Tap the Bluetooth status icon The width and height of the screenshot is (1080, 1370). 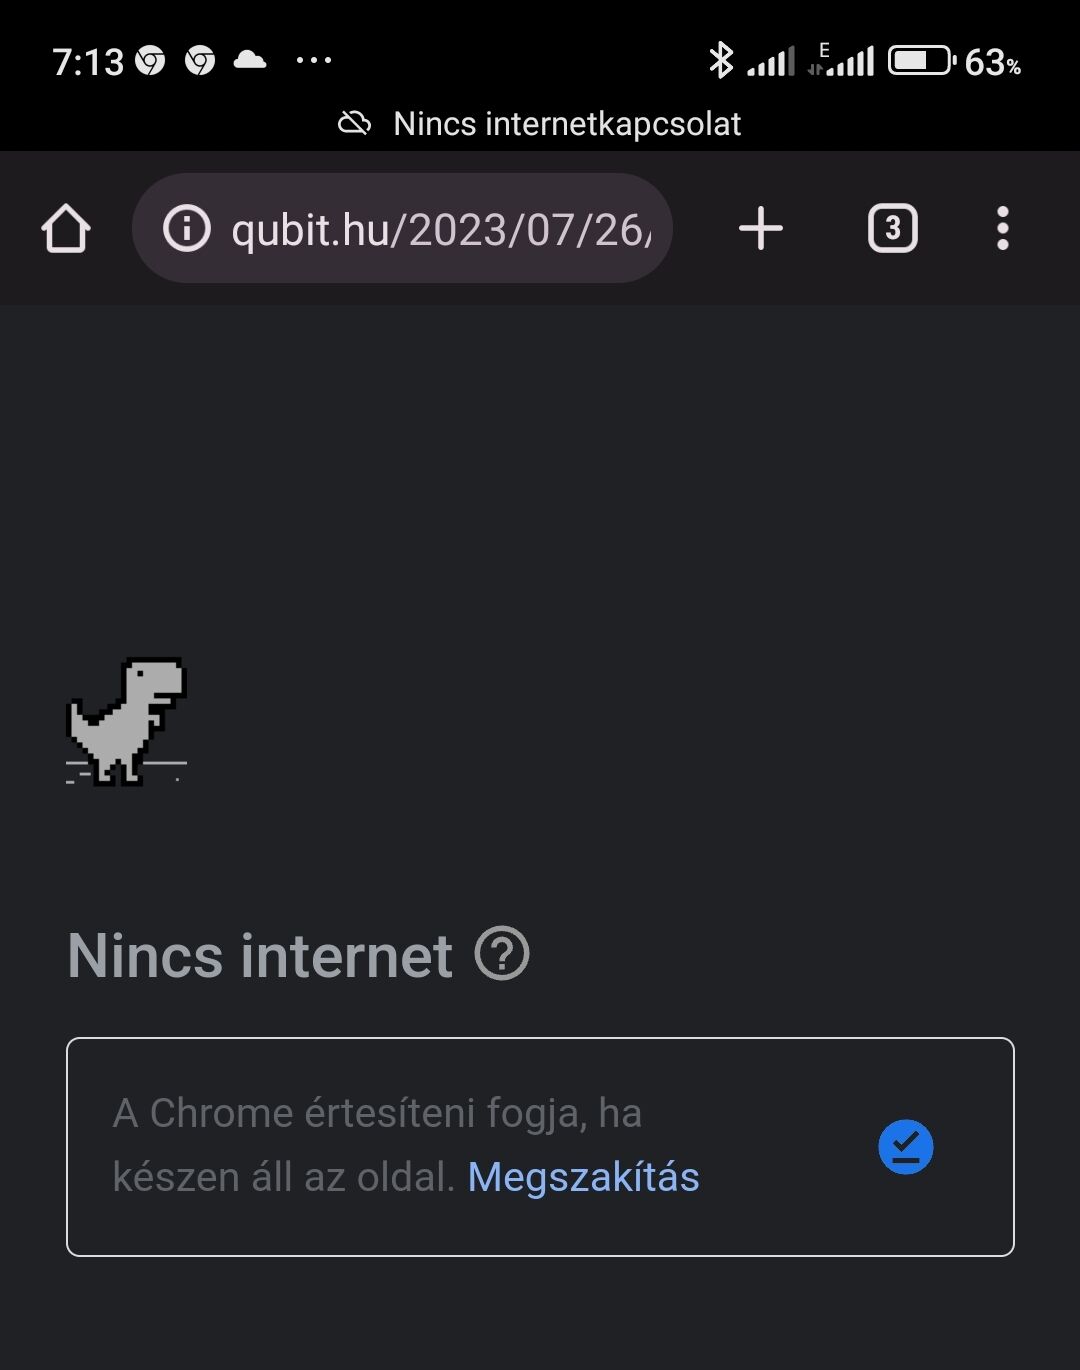pyautogui.click(x=720, y=61)
